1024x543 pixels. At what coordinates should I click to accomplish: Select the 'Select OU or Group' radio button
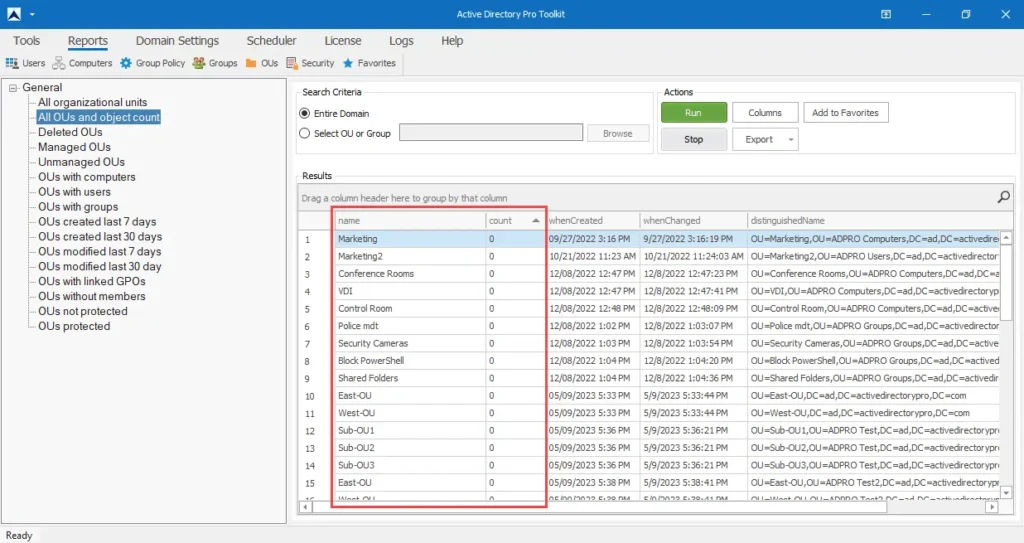point(304,133)
